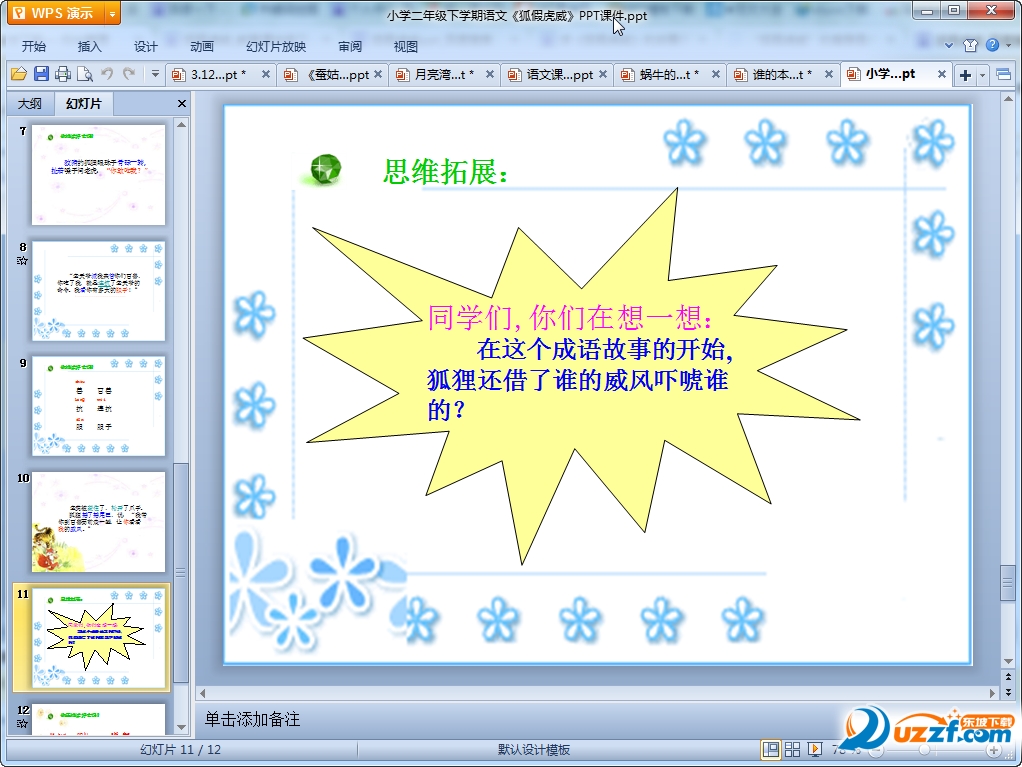The height and width of the screenshot is (767, 1022).
Task: Select slide 12 thumbnail
Action: pyautogui.click(x=98, y=719)
